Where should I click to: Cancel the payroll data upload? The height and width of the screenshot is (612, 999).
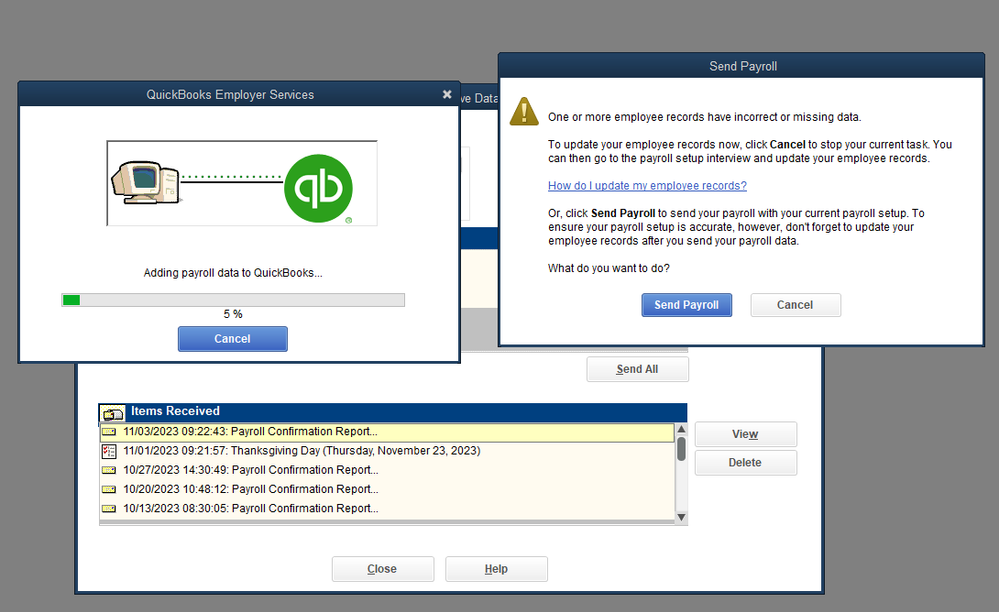tap(232, 338)
